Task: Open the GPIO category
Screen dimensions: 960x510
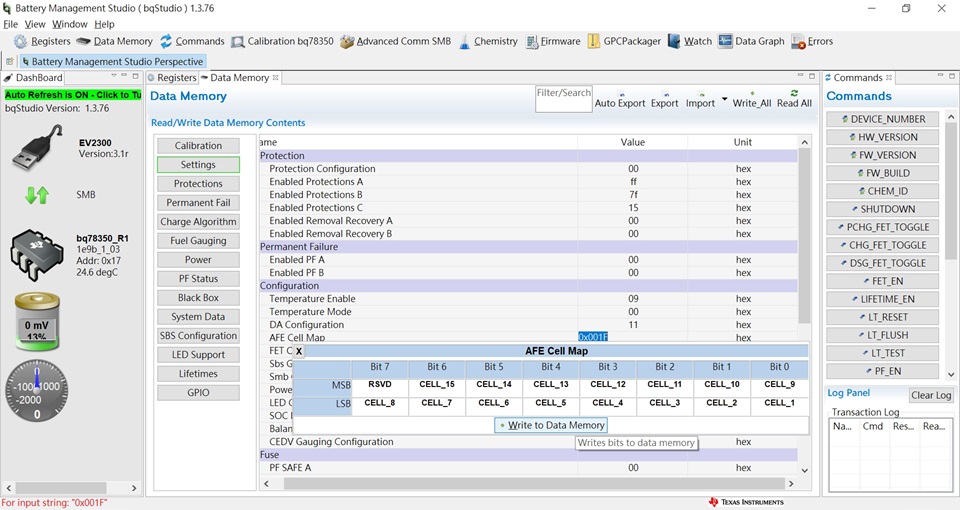Action: pos(198,392)
